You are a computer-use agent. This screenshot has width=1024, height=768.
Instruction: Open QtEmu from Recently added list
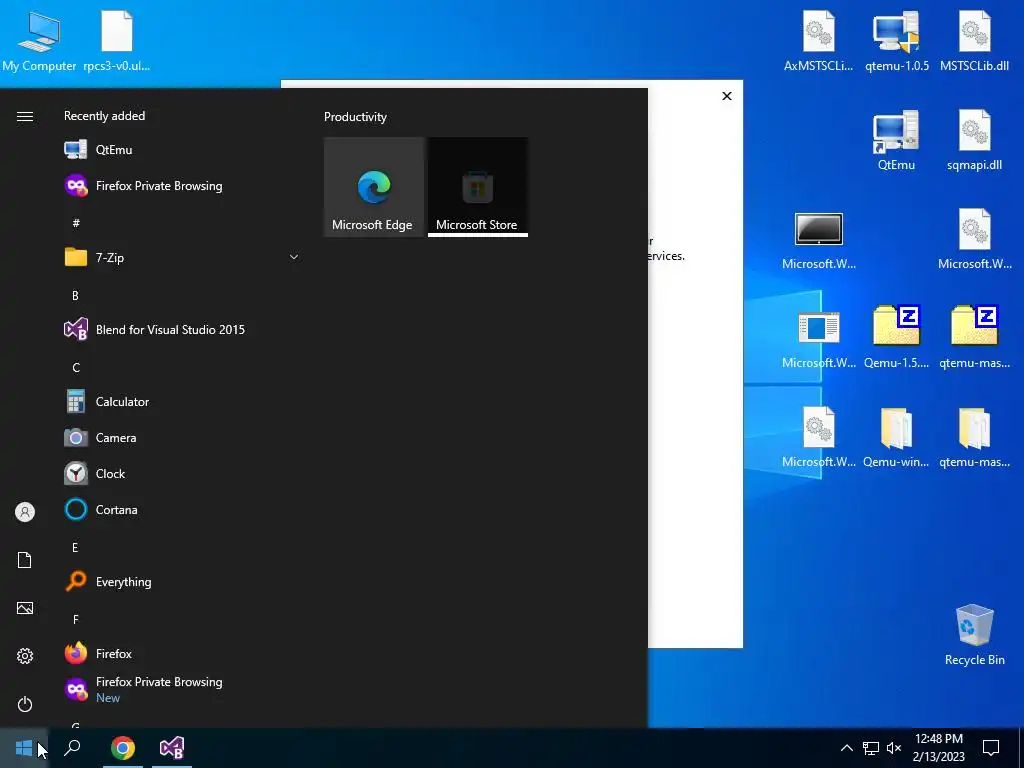[x=180, y=150]
